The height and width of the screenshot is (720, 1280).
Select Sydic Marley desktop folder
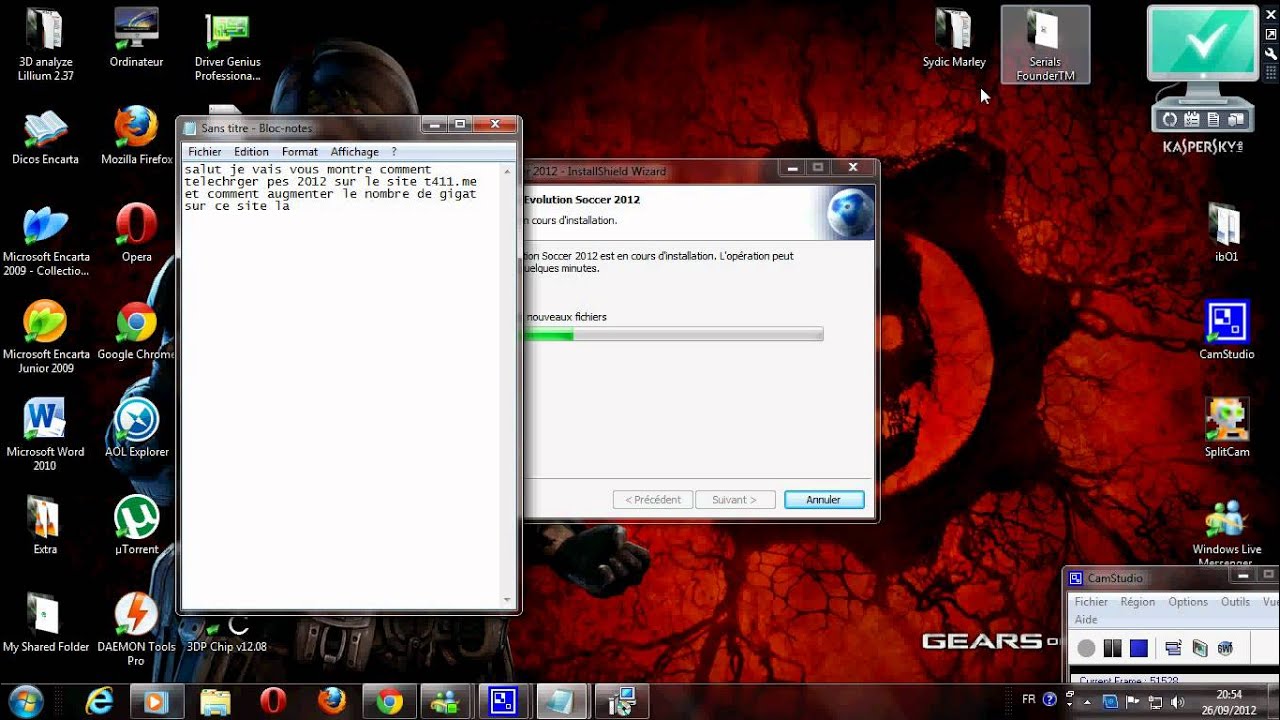pos(954,40)
